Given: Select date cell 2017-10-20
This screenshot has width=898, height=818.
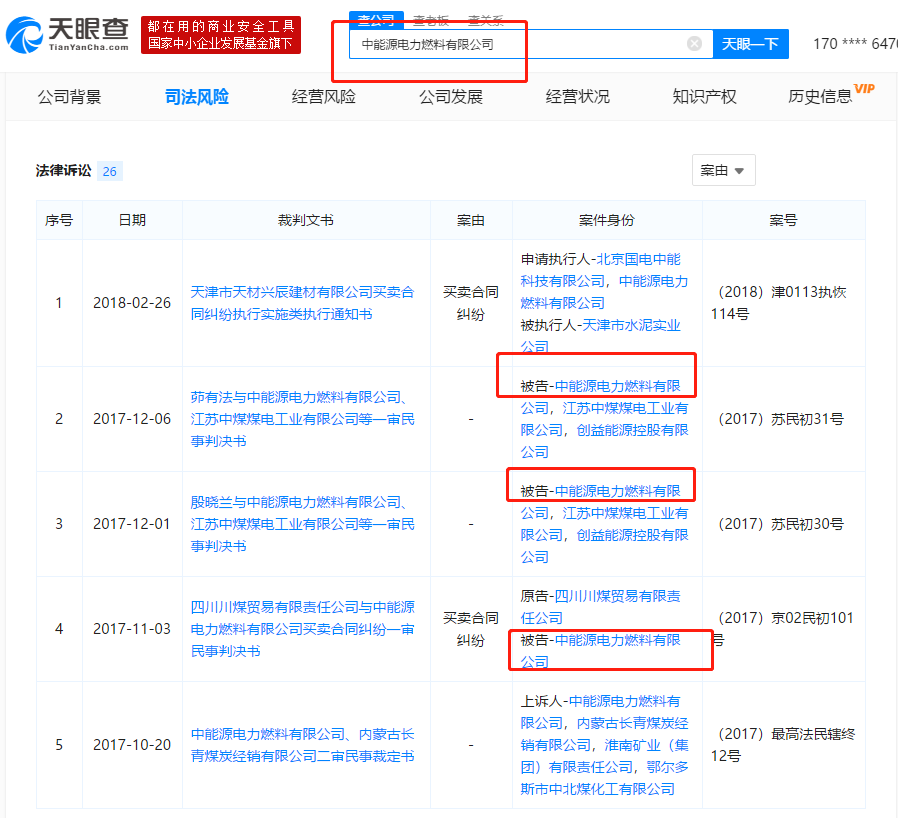Looking at the screenshot, I should (132, 745).
